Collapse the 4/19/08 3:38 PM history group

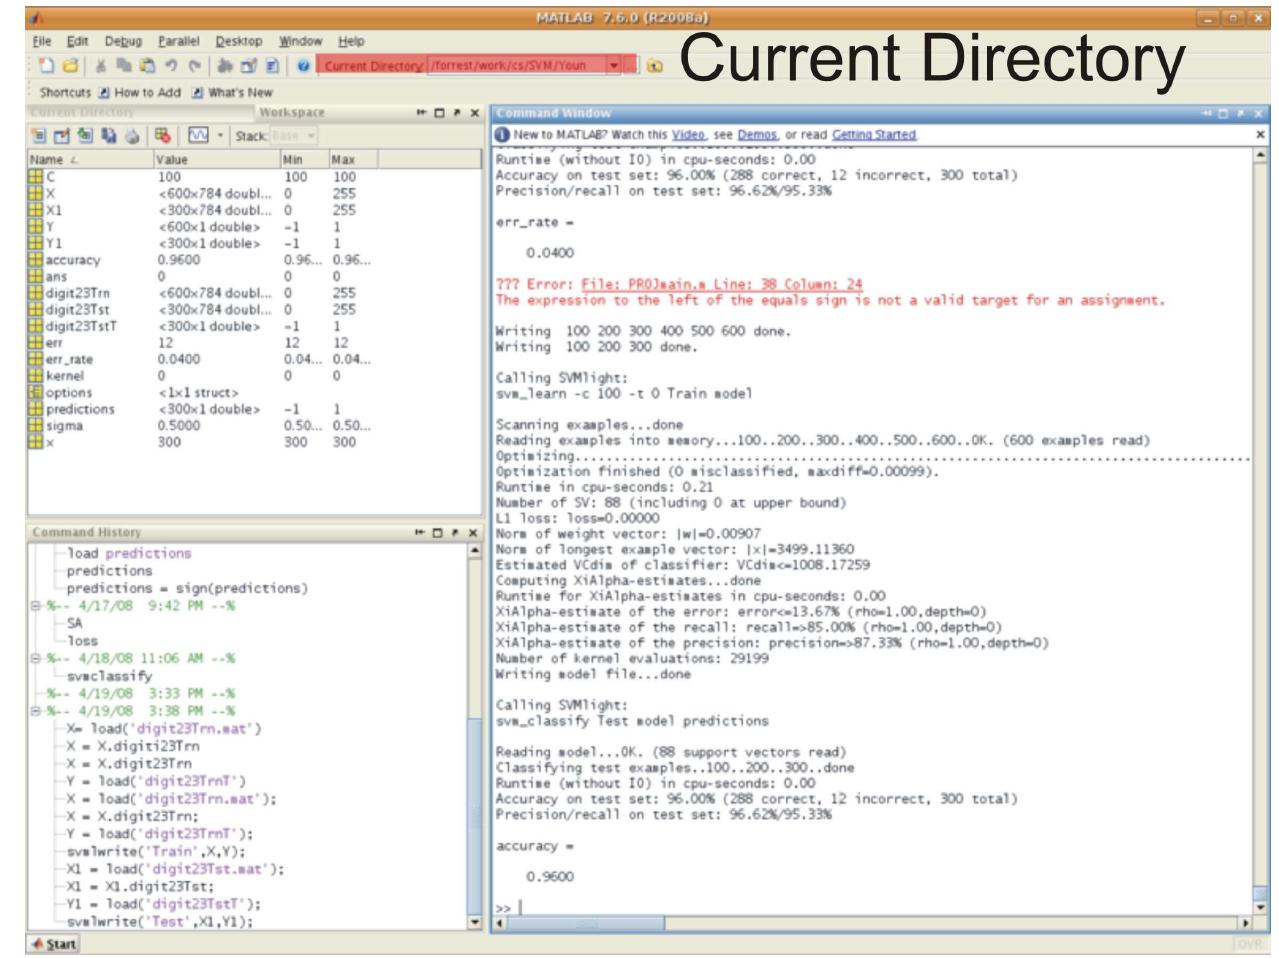coord(36,711)
